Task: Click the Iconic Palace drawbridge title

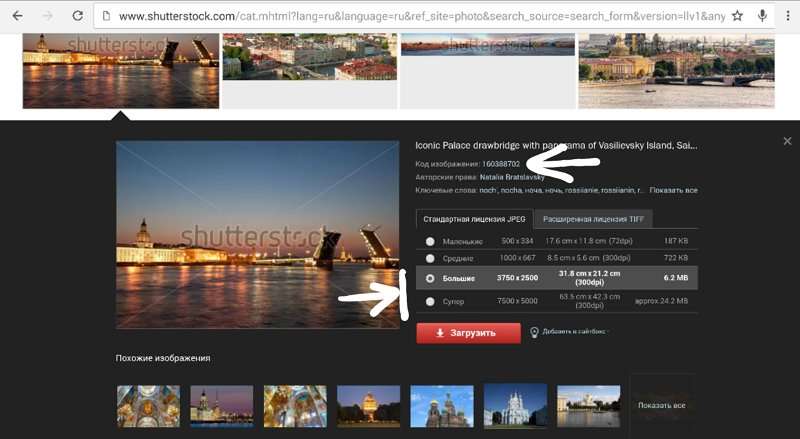Action: coord(556,145)
